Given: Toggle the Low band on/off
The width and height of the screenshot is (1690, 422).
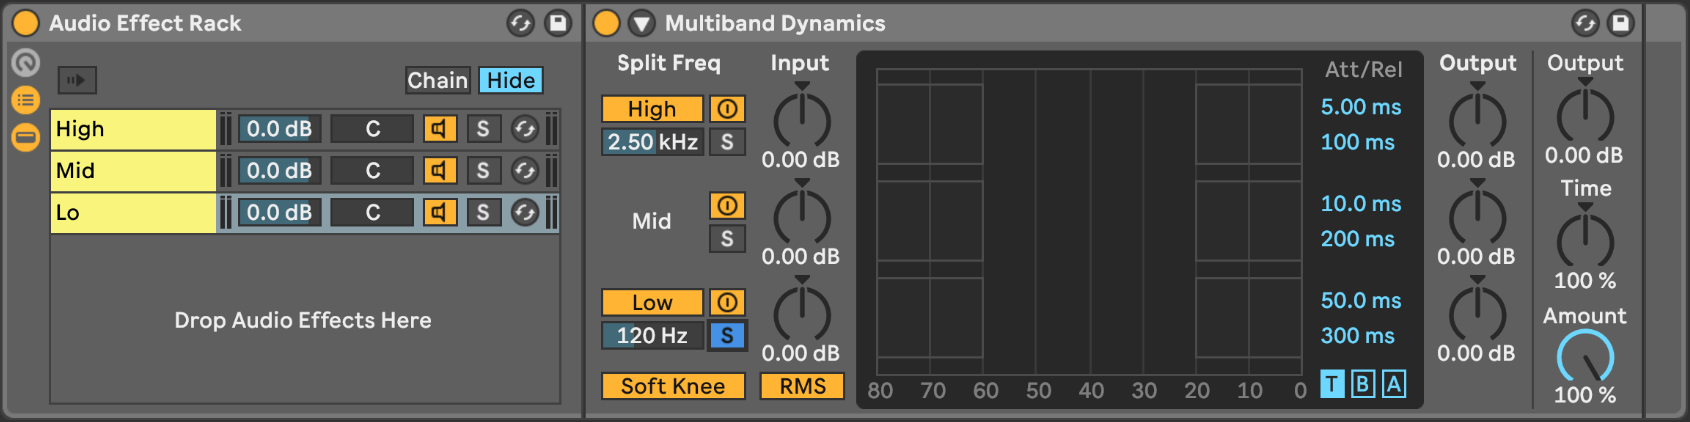Looking at the screenshot, I should (652, 303).
